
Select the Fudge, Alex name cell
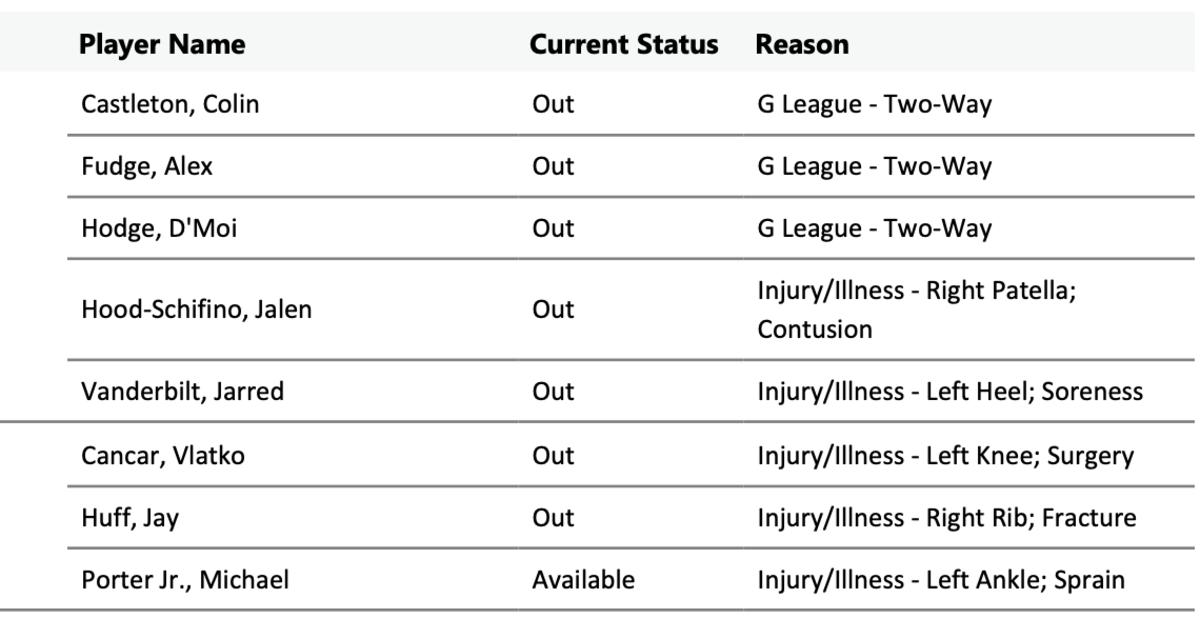[147, 166]
